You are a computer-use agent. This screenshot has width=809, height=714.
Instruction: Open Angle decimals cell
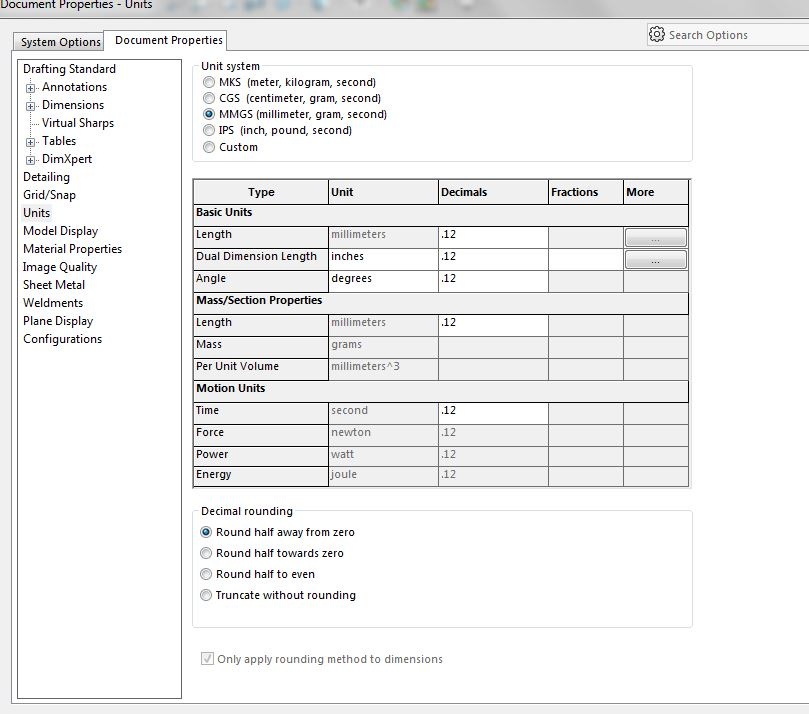coord(493,281)
